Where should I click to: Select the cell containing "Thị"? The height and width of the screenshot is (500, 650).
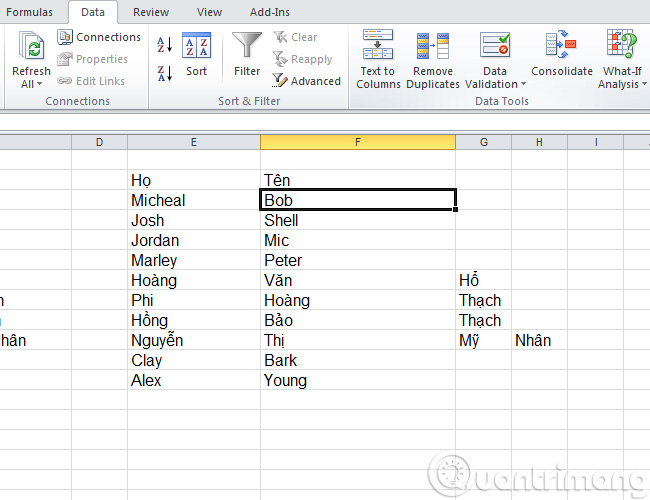[x=358, y=340]
